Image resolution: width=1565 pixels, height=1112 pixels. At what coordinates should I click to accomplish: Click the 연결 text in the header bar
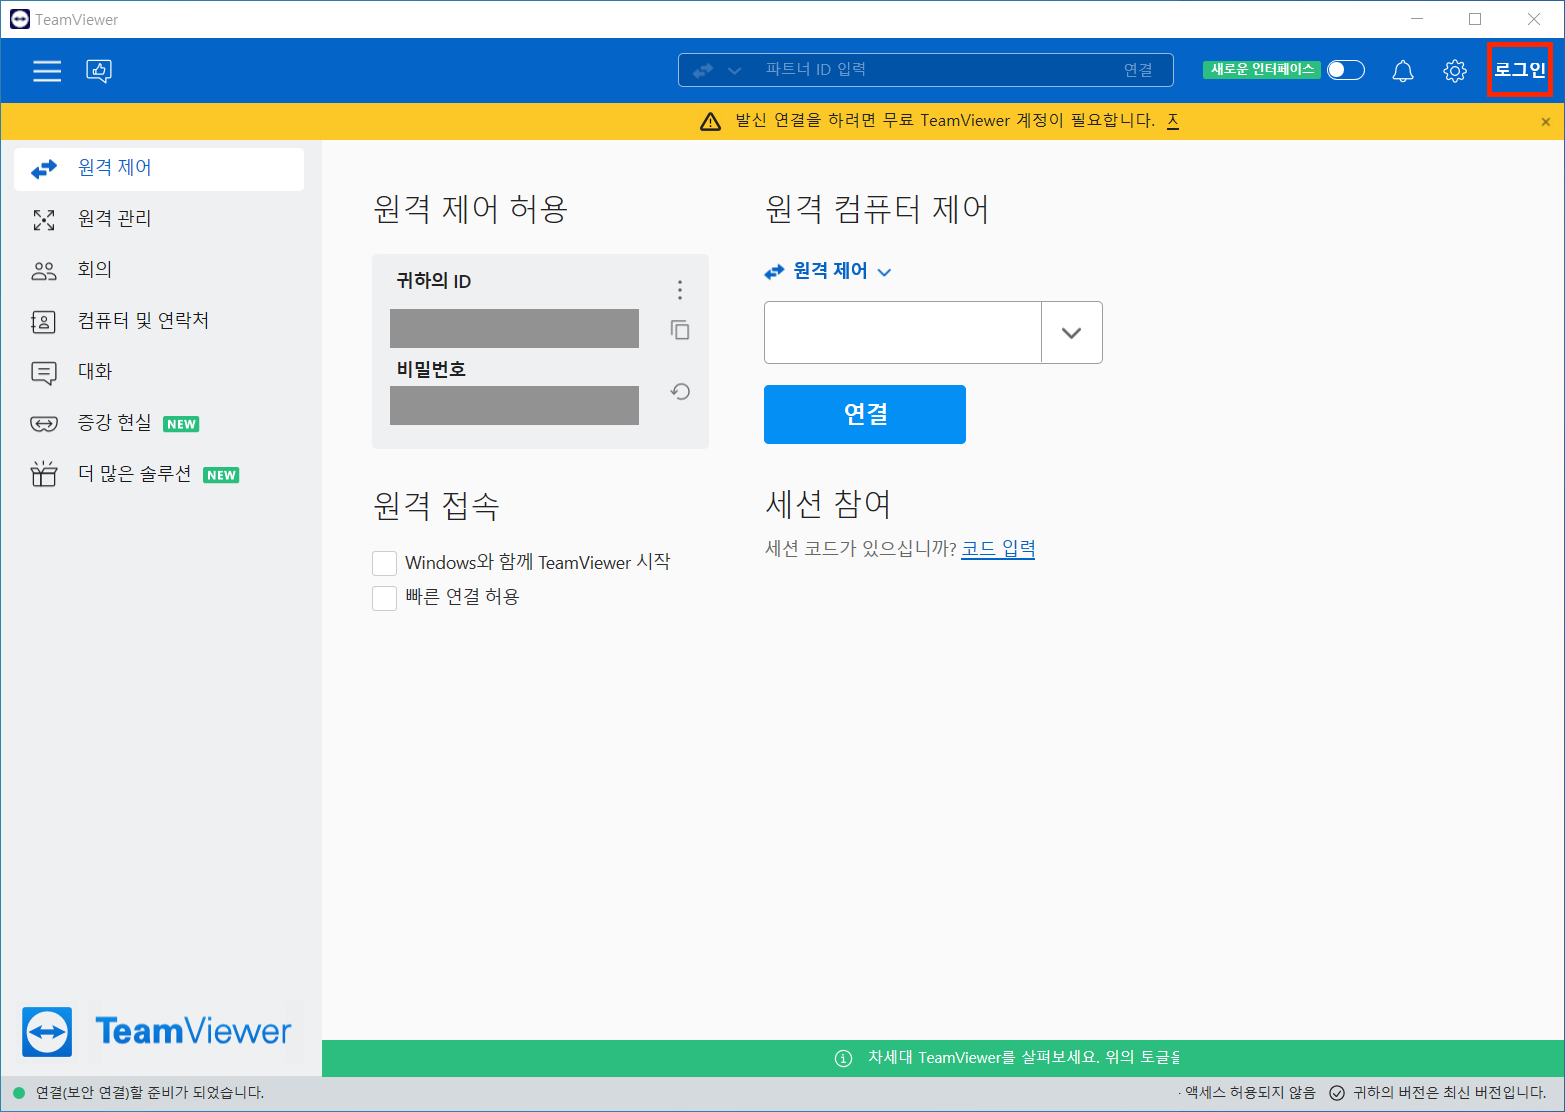[1138, 70]
